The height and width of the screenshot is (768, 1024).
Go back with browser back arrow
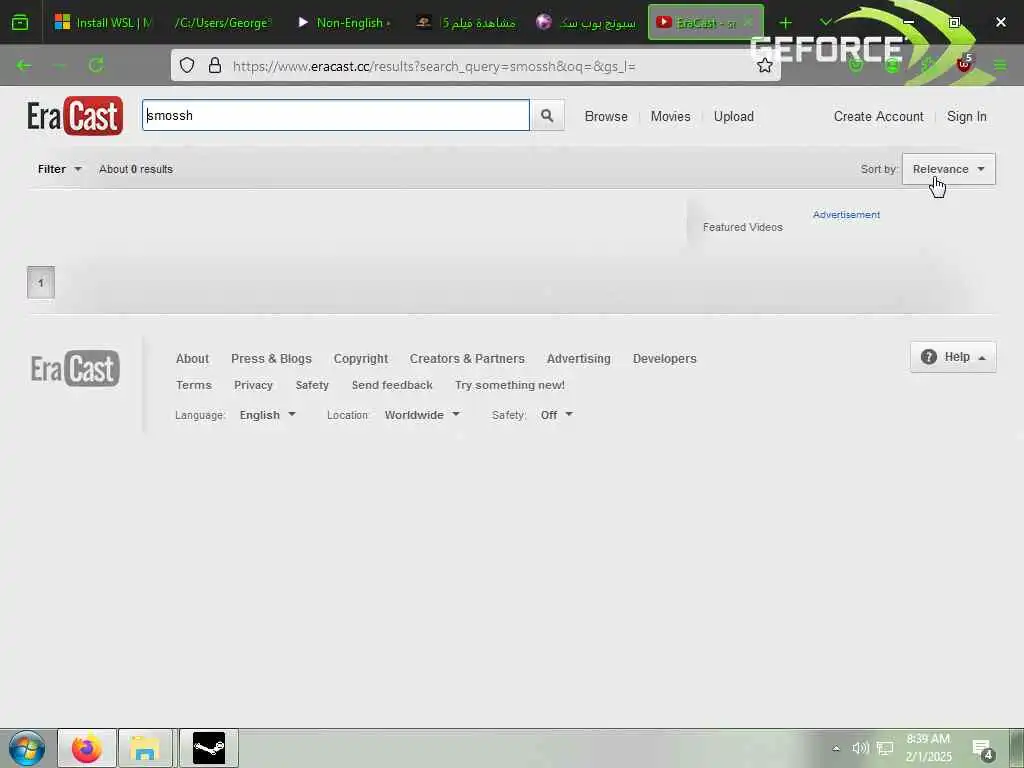pos(24,65)
